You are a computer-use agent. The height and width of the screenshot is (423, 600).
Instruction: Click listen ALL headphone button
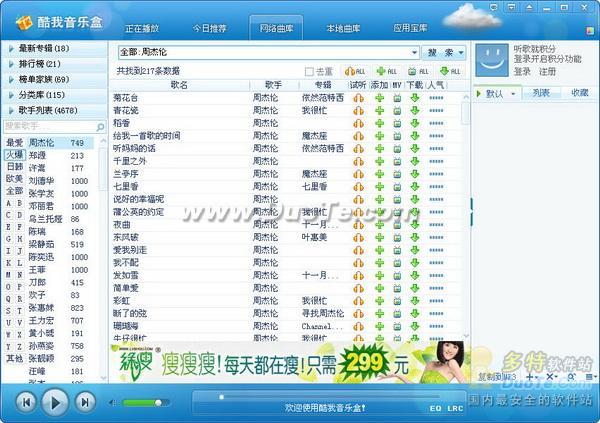pos(355,71)
